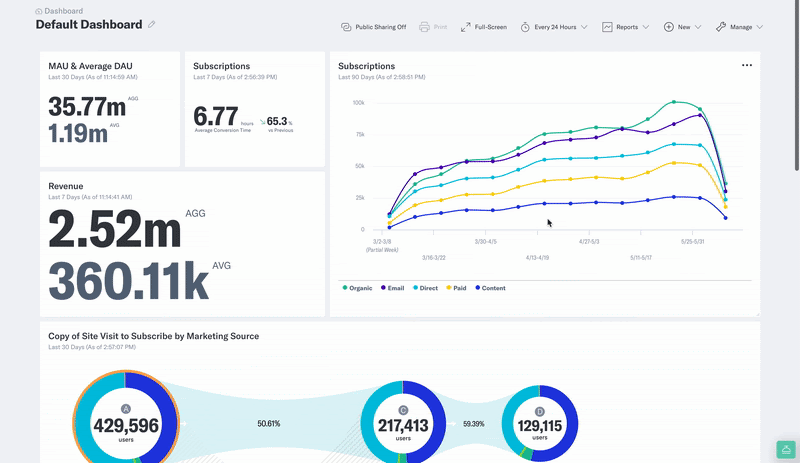Click the 429,596 users donut
This screenshot has height=463, width=800.
coord(126,424)
